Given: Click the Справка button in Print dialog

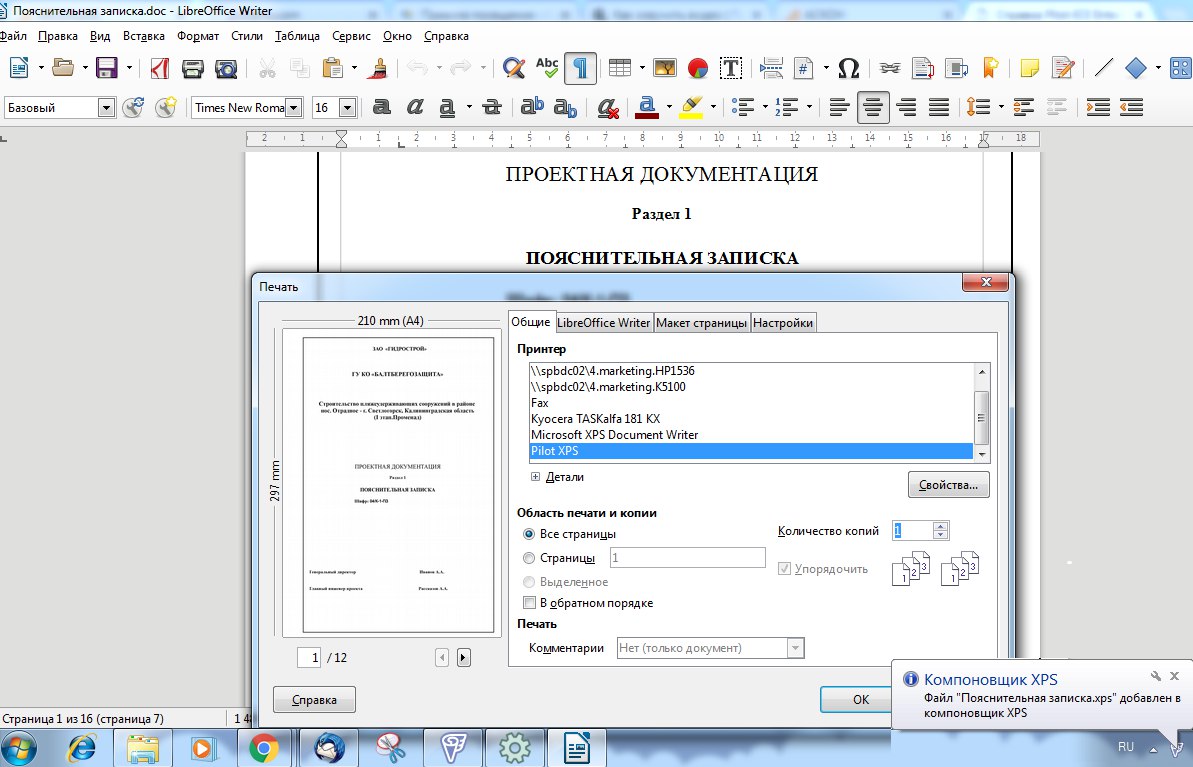Looking at the screenshot, I should click(314, 700).
